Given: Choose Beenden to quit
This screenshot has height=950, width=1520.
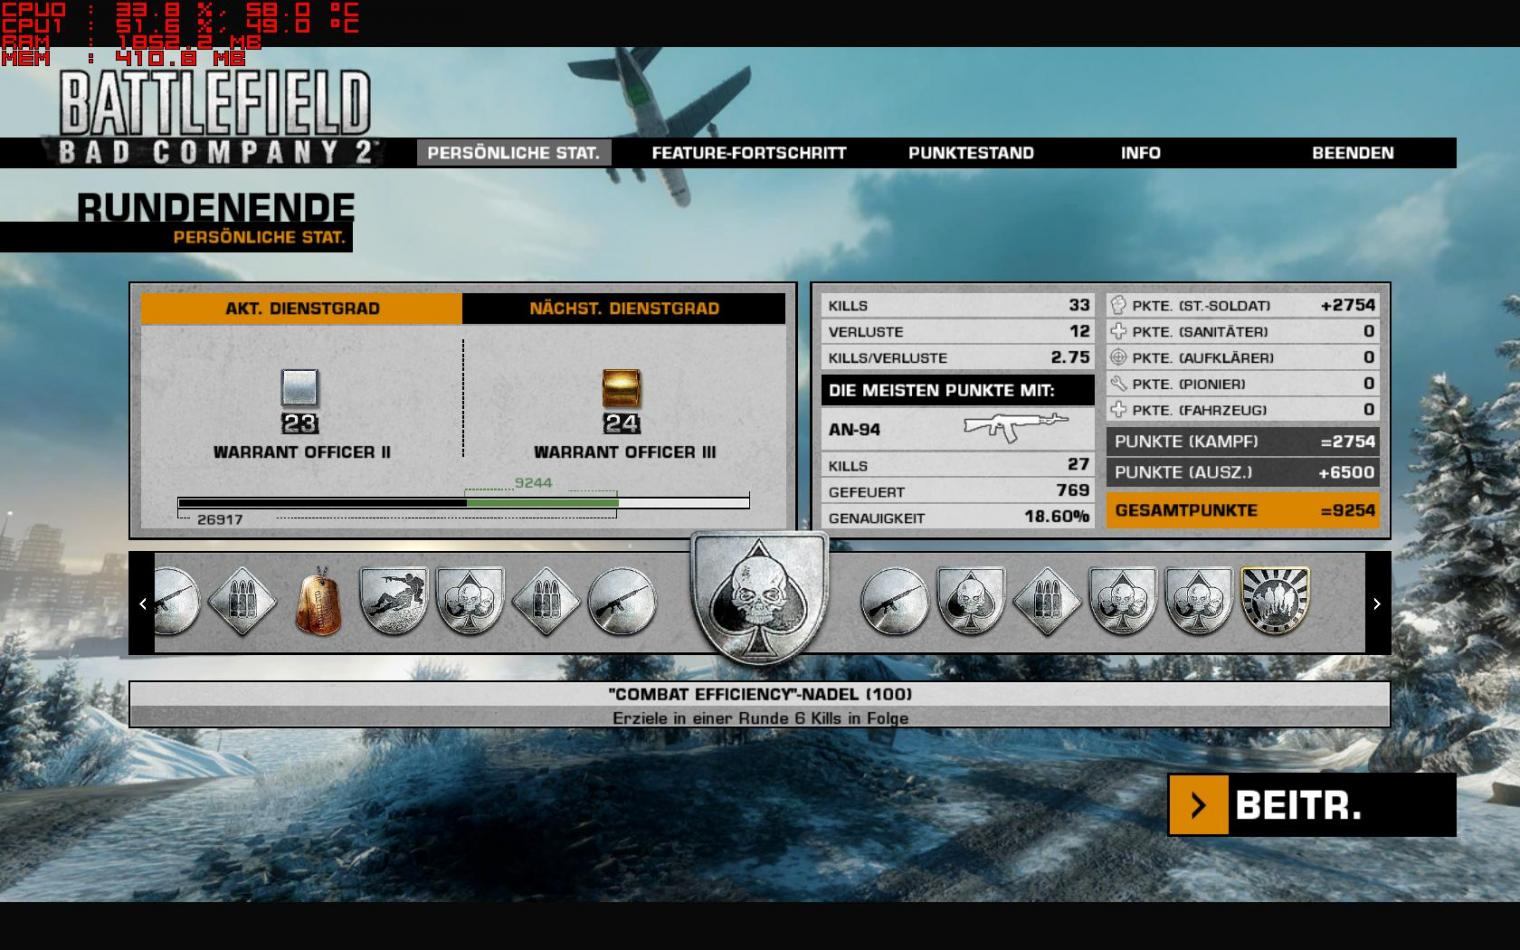Looking at the screenshot, I should point(1352,153).
